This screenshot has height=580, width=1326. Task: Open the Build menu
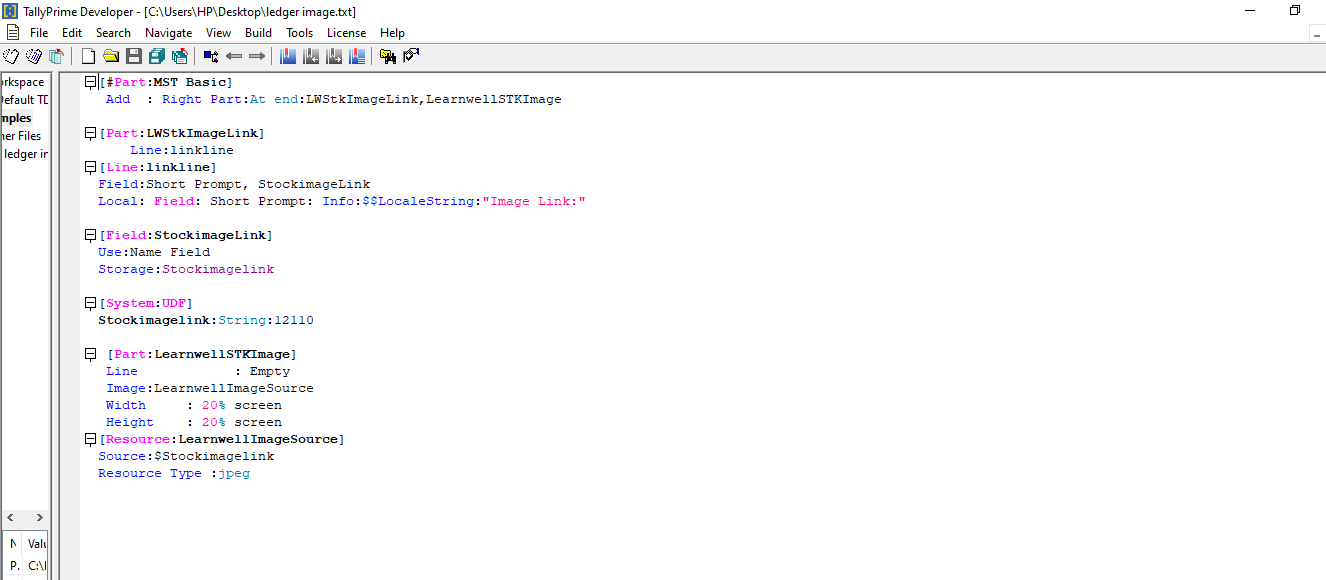(x=258, y=32)
